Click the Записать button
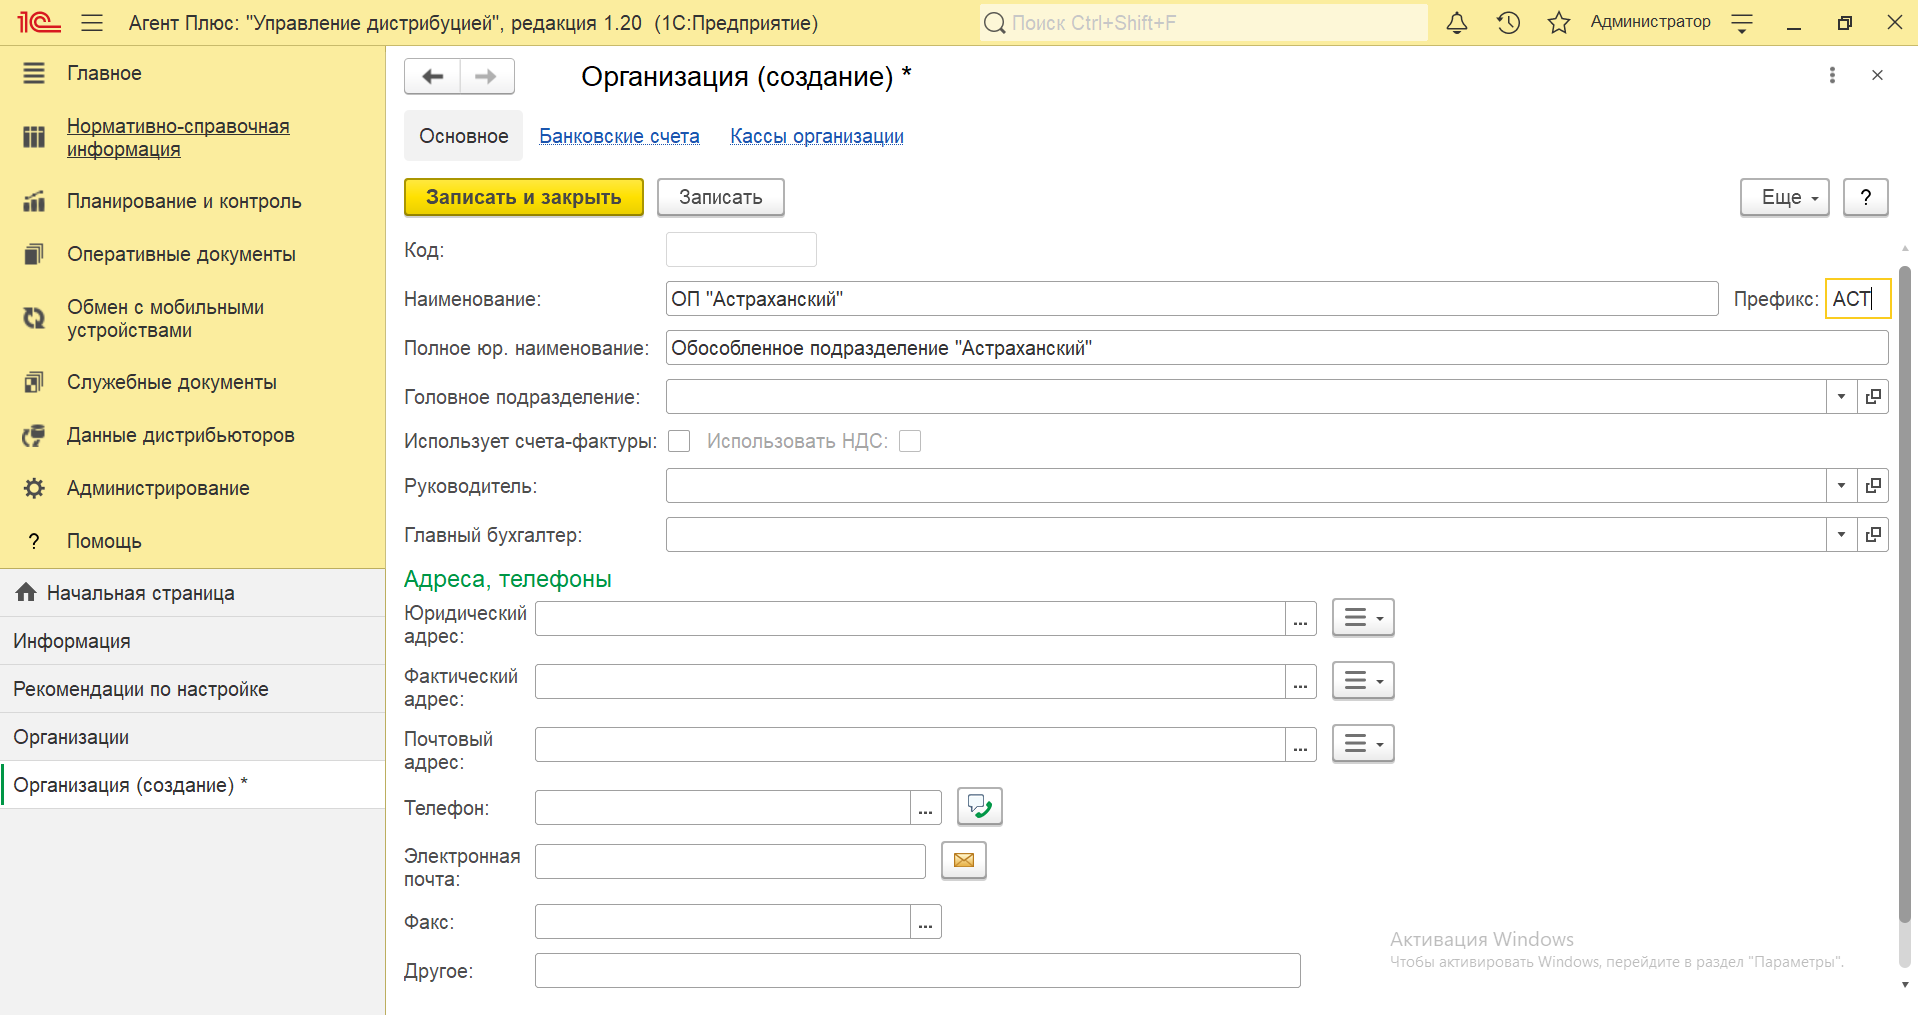 click(x=720, y=197)
